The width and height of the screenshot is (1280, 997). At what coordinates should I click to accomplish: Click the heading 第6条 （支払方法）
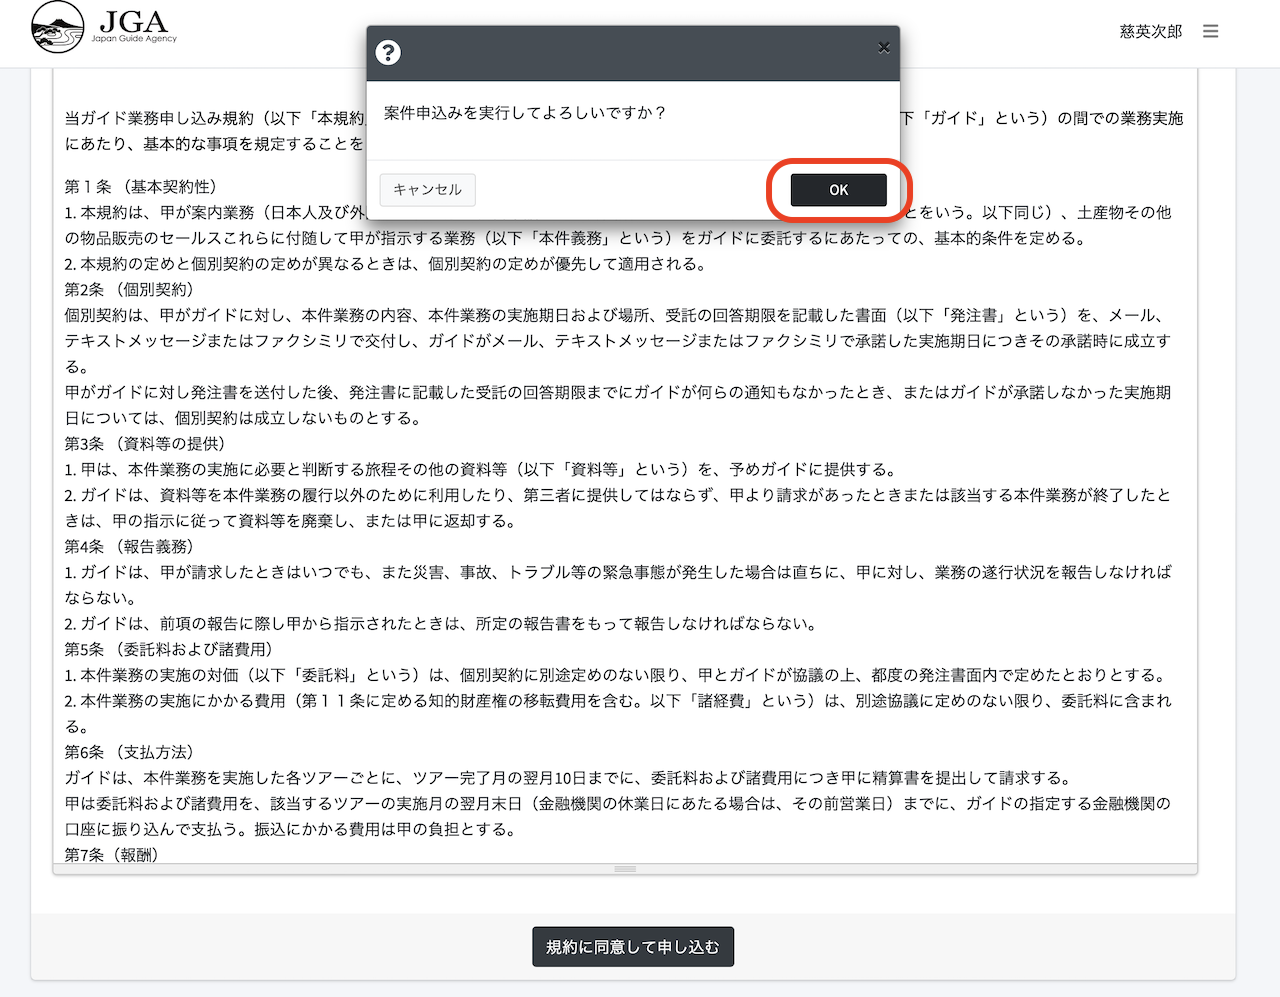click(x=129, y=753)
